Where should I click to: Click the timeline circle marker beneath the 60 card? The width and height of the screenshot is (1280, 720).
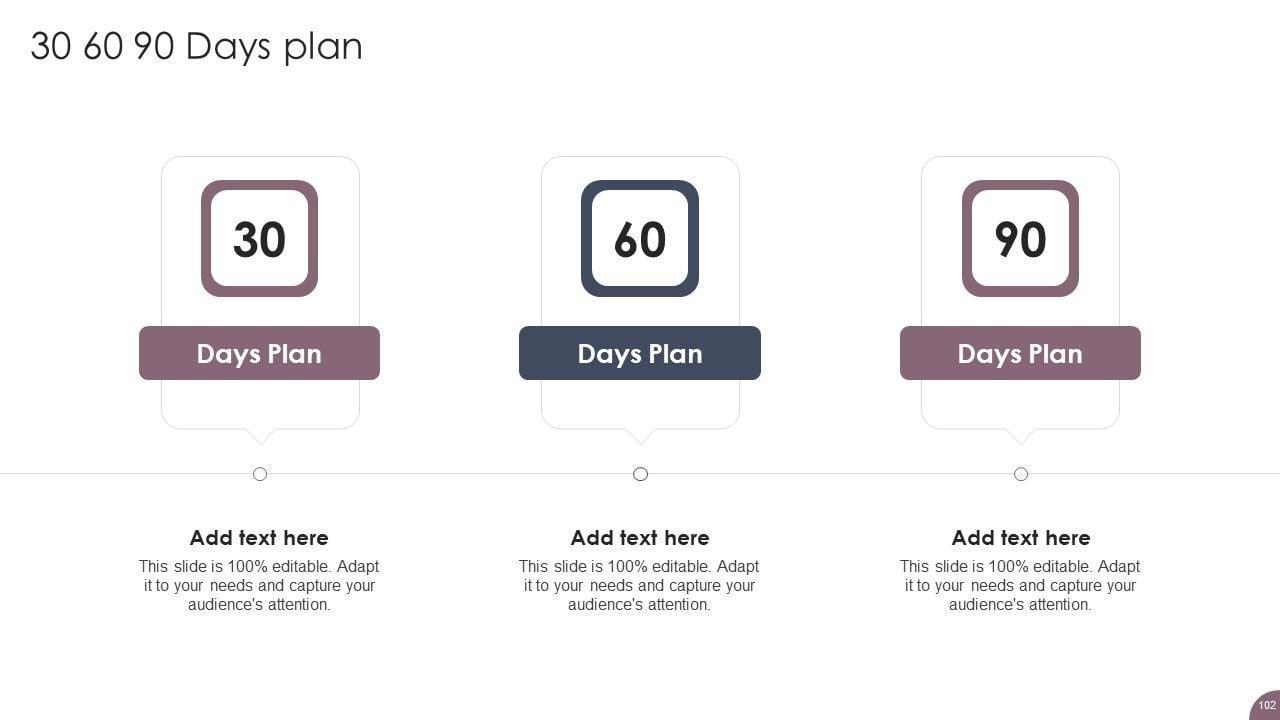click(641, 474)
